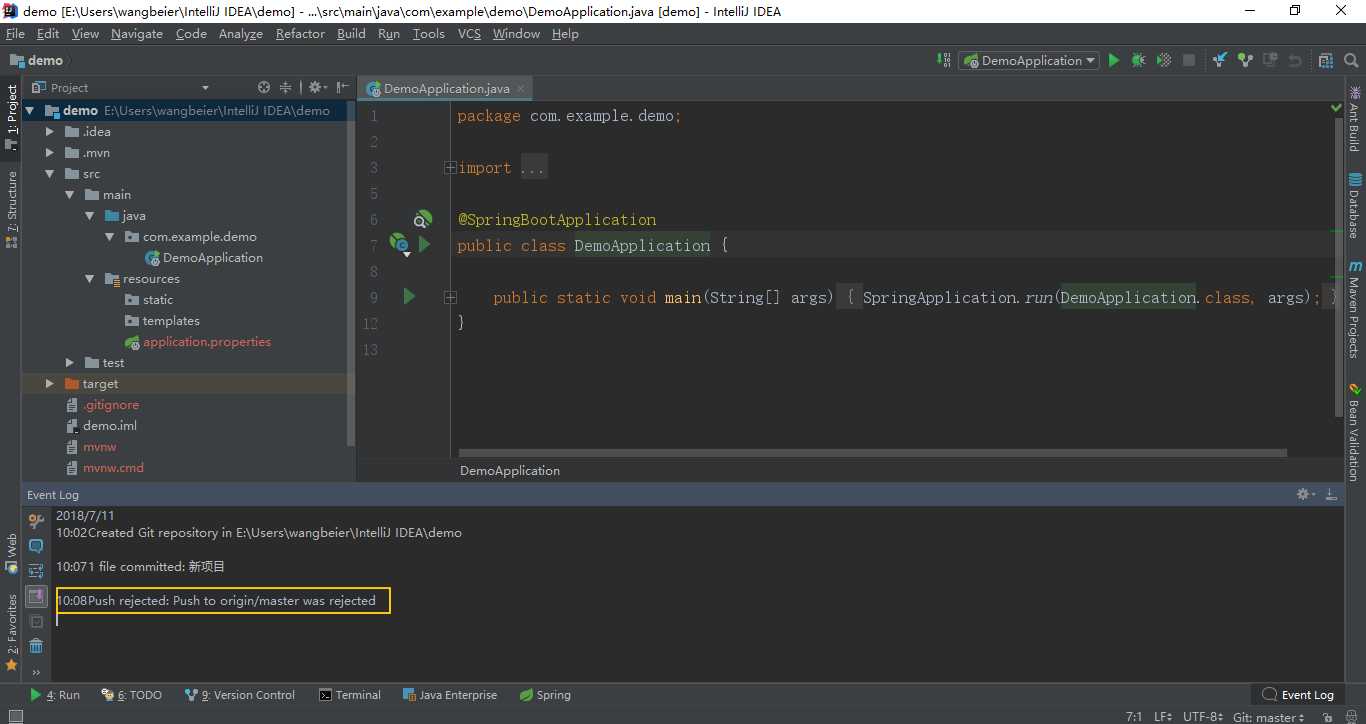Open the Structure side tab
The width and height of the screenshot is (1366, 724).
12,208
